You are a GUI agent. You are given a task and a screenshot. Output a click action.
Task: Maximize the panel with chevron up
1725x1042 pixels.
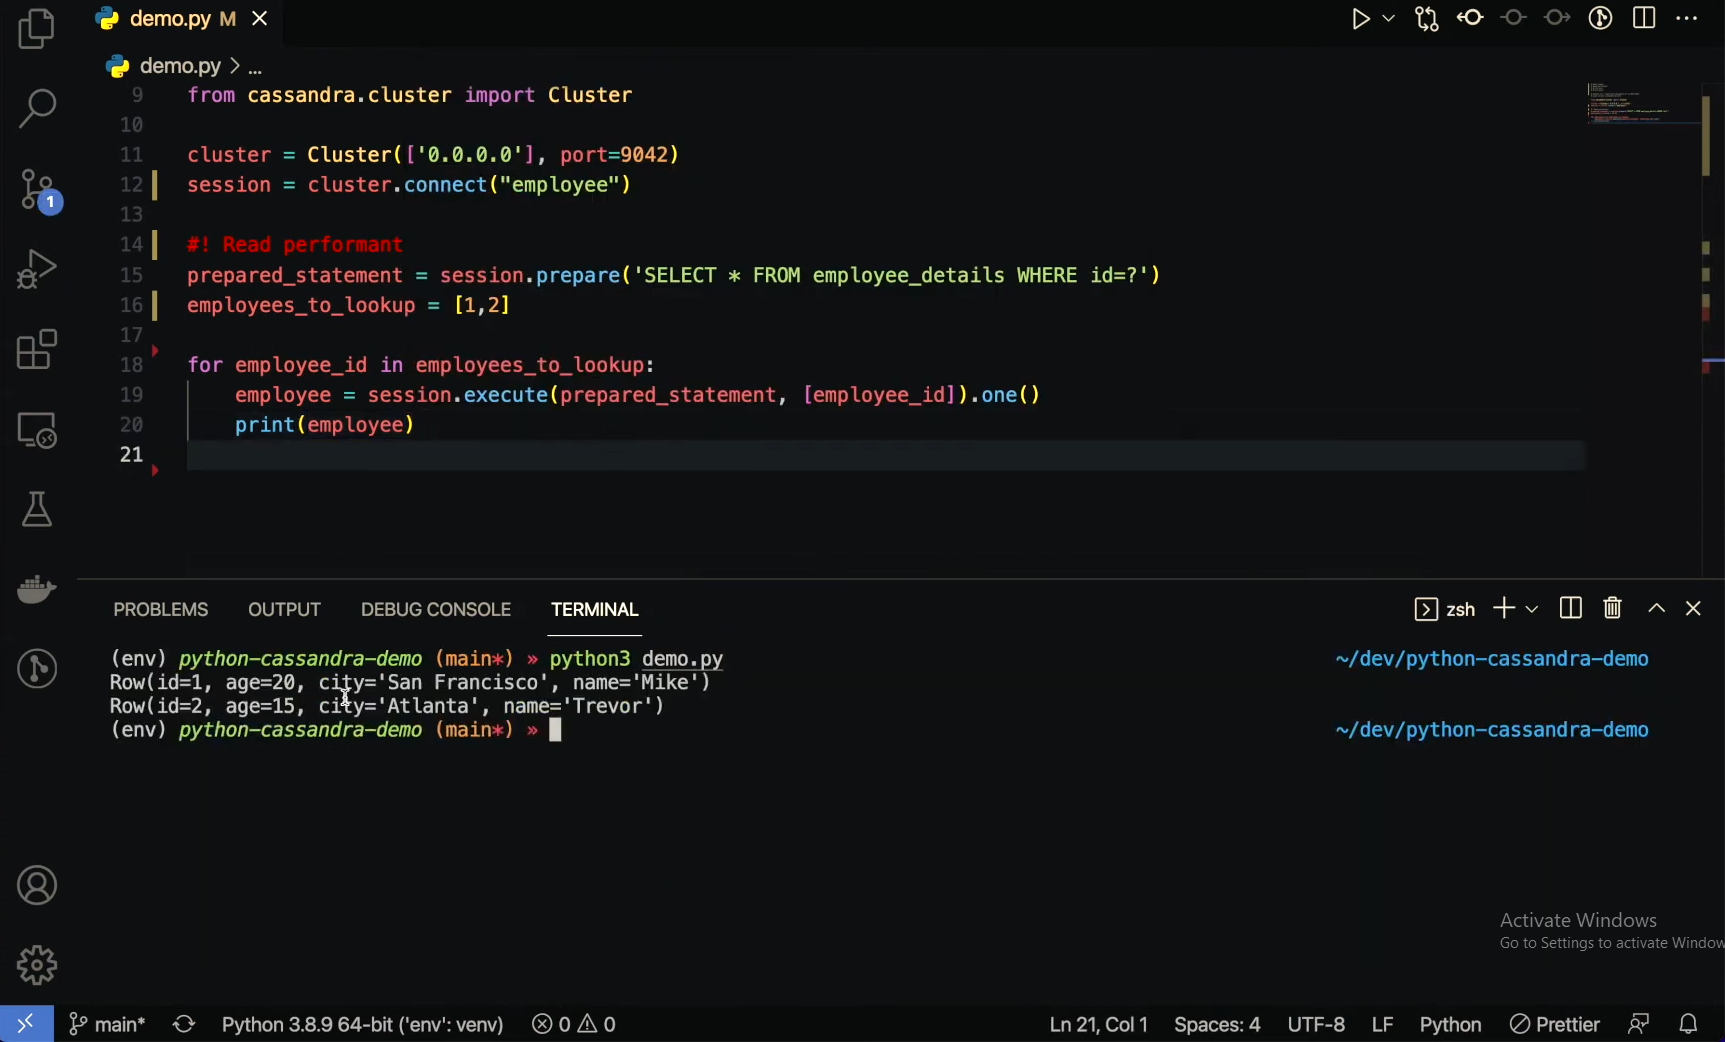coord(1657,608)
